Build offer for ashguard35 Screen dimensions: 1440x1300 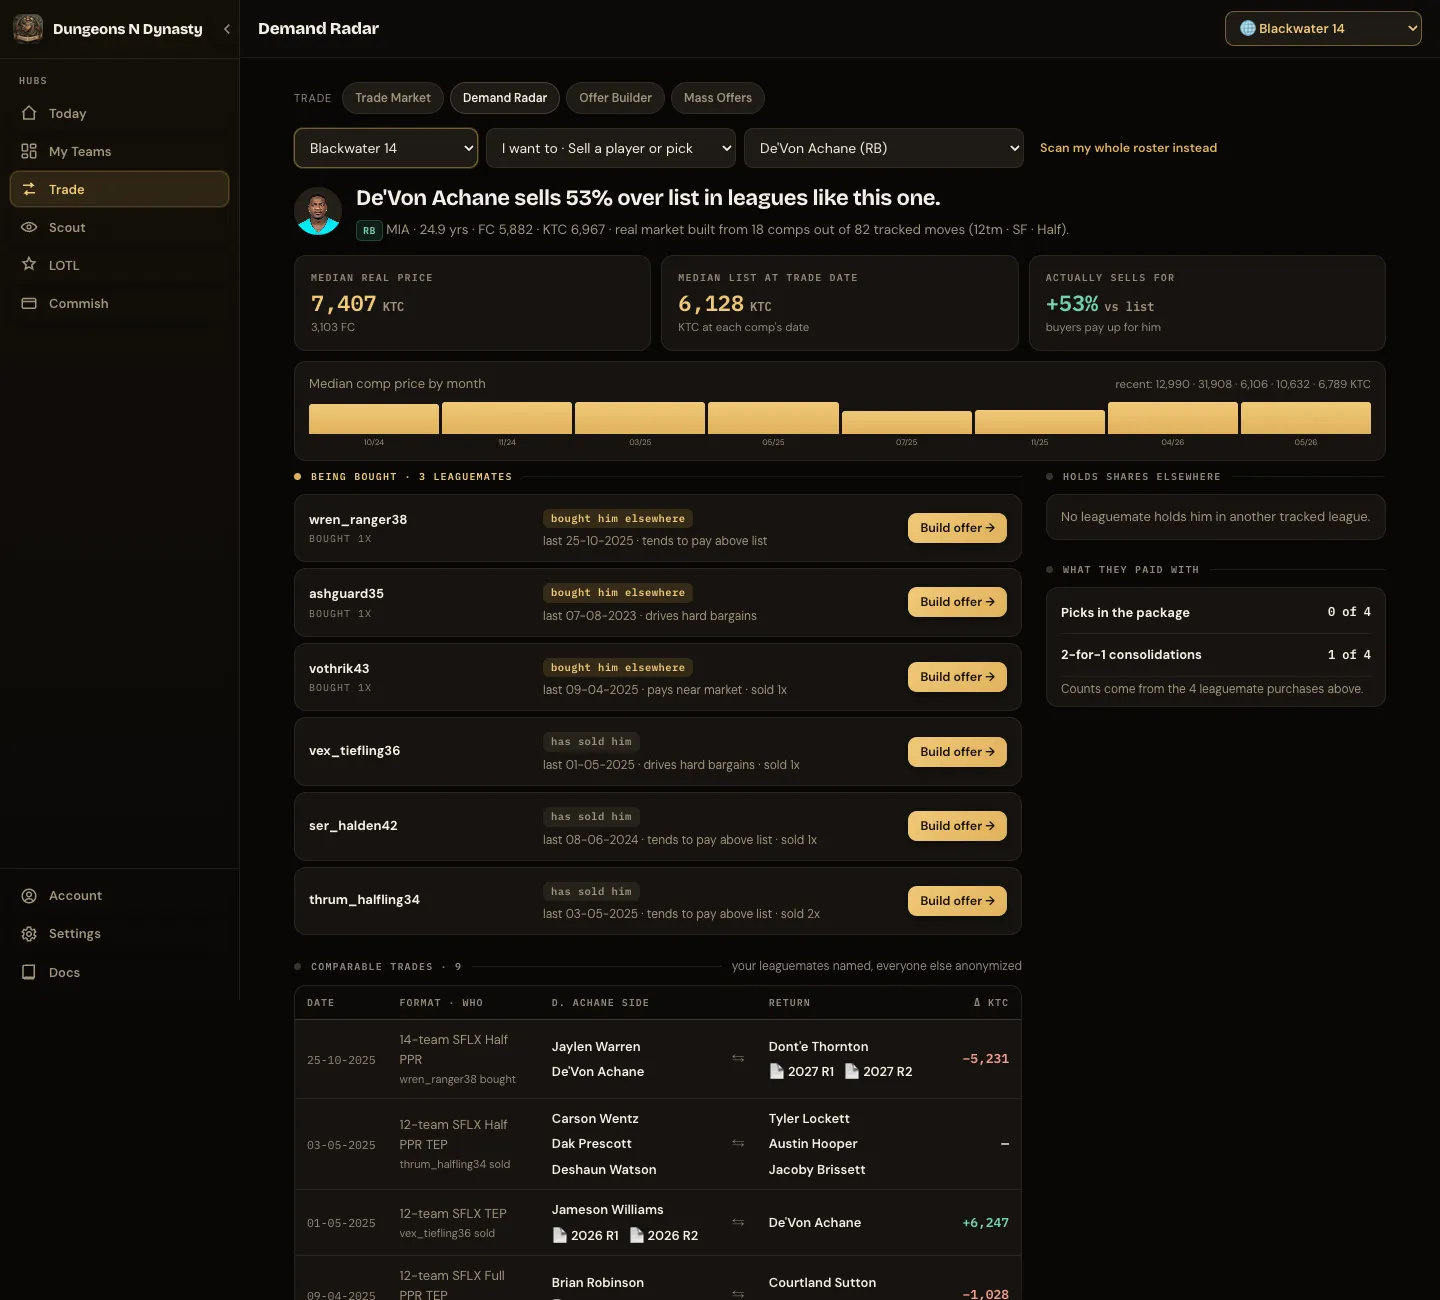[x=957, y=602]
